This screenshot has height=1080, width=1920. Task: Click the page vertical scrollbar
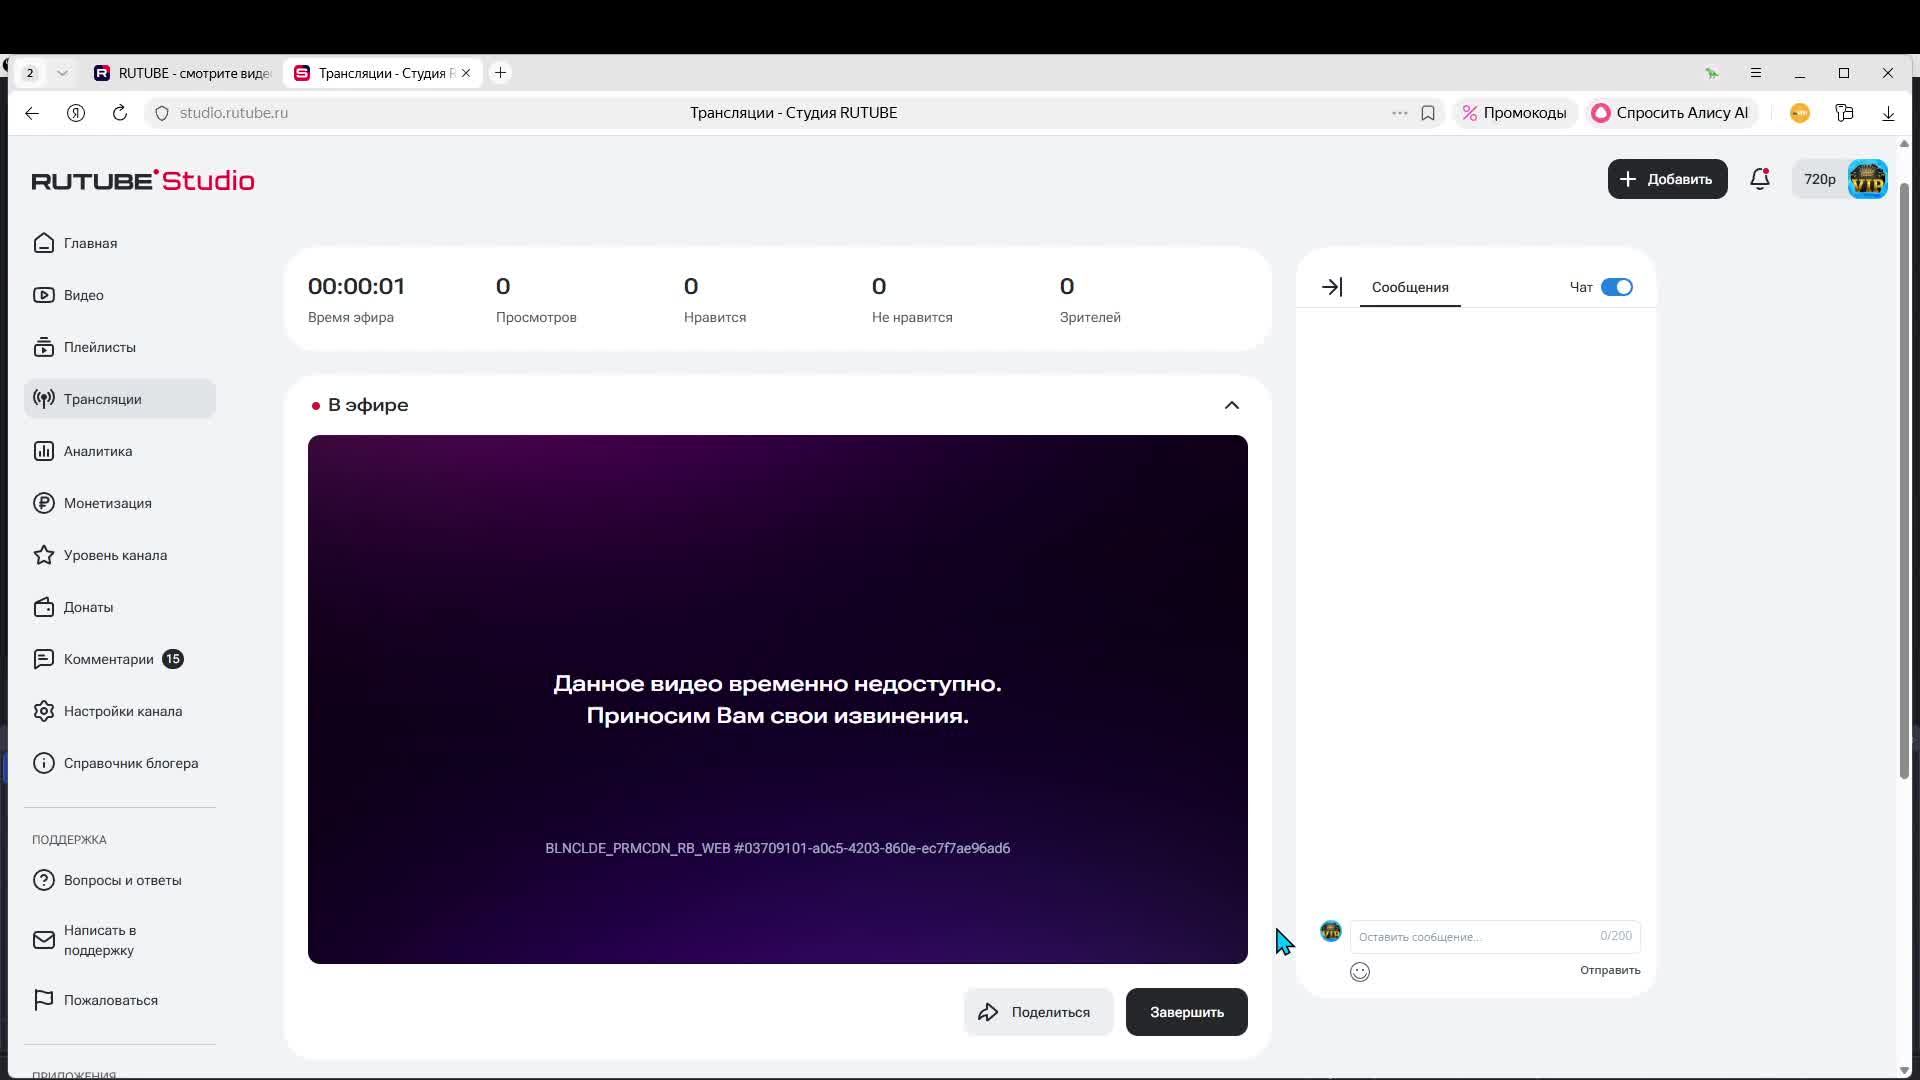1904,480
